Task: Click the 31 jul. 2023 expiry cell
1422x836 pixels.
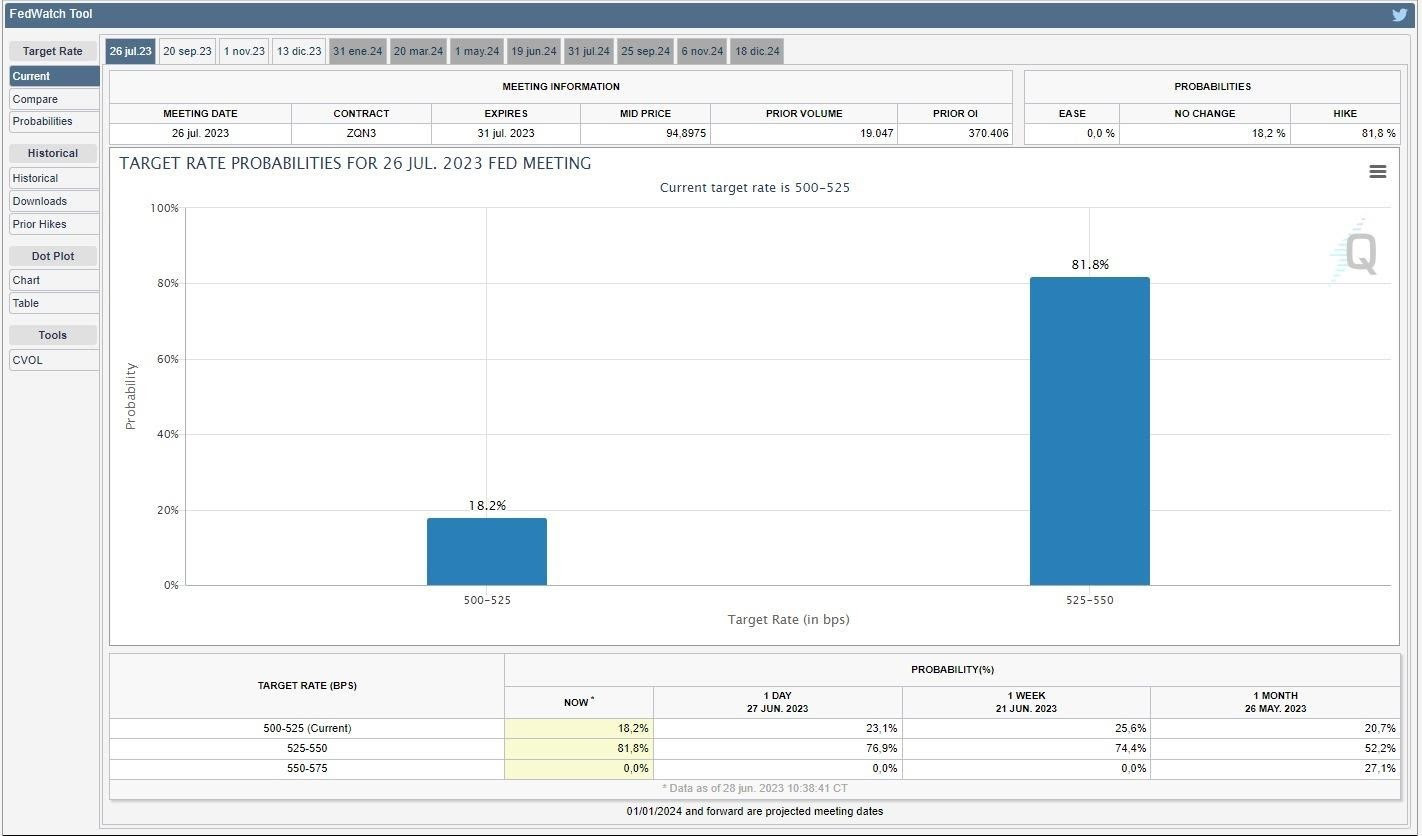Action: point(506,133)
